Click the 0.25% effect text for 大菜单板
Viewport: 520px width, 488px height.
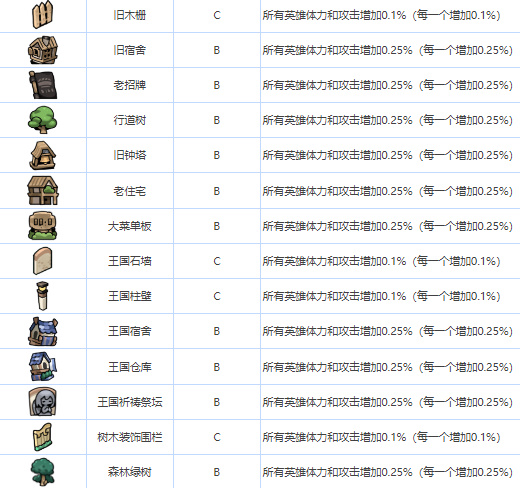point(387,226)
